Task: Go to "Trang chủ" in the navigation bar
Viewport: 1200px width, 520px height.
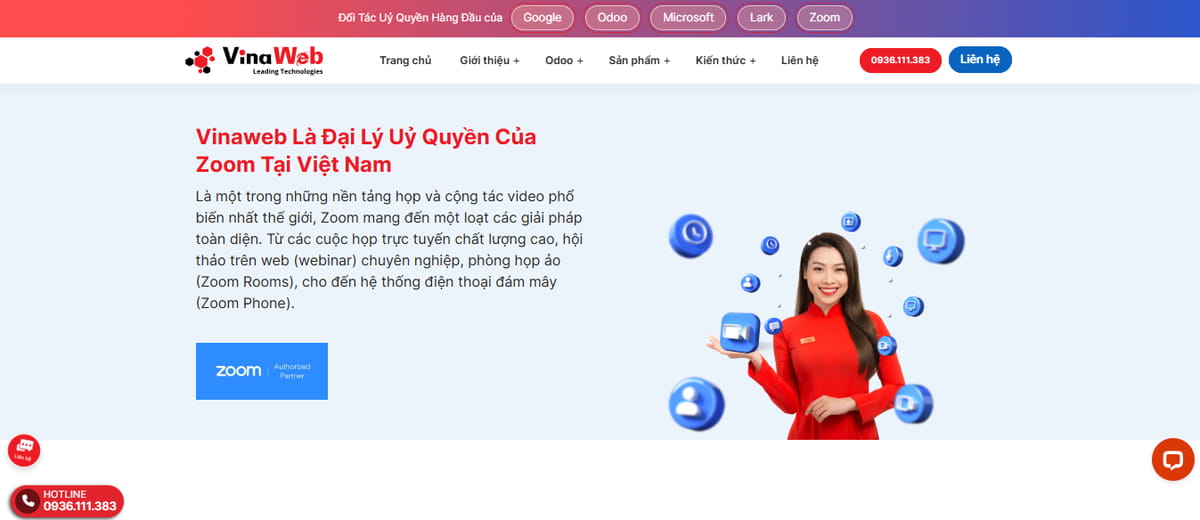Action: (x=405, y=61)
